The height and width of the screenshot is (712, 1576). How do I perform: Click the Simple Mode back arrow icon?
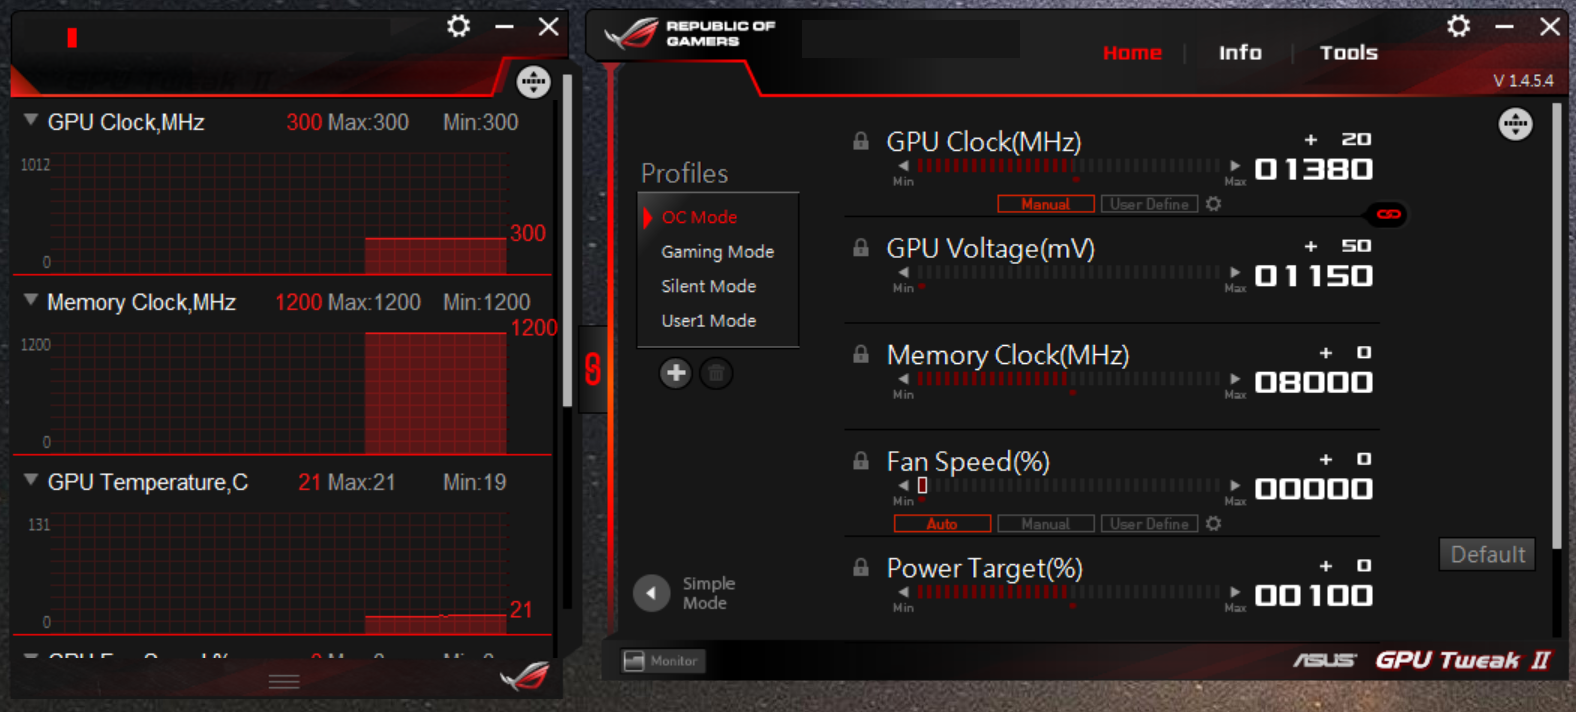(651, 593)
